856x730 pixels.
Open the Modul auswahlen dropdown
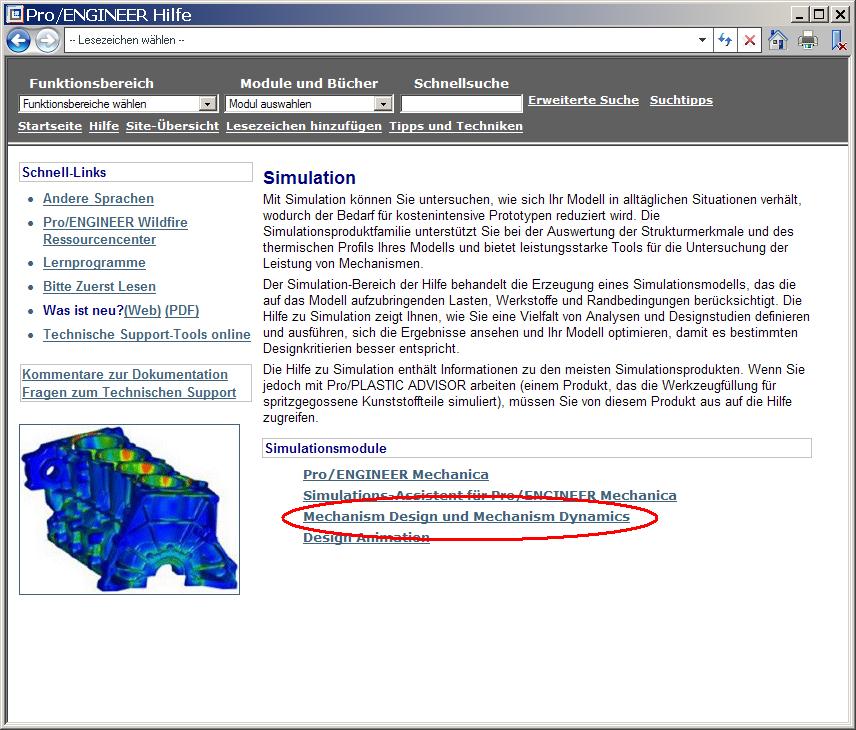coord(309,104)
